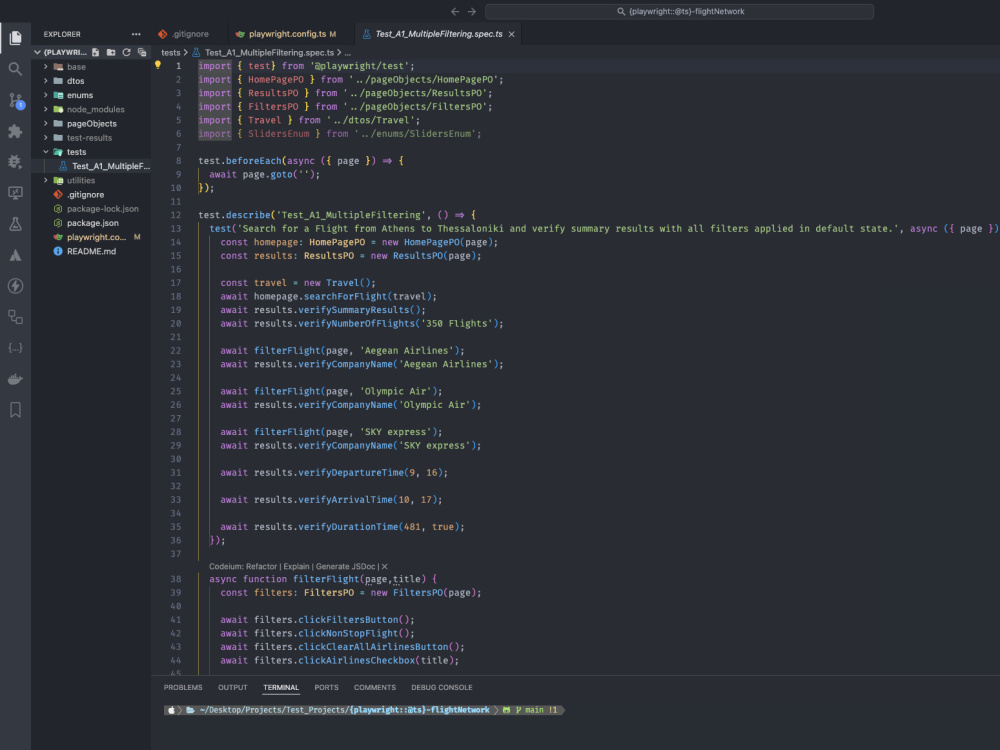1000x750 pixels.
Task: Refresh the Explorer file tree
Action: click(126, 52)
